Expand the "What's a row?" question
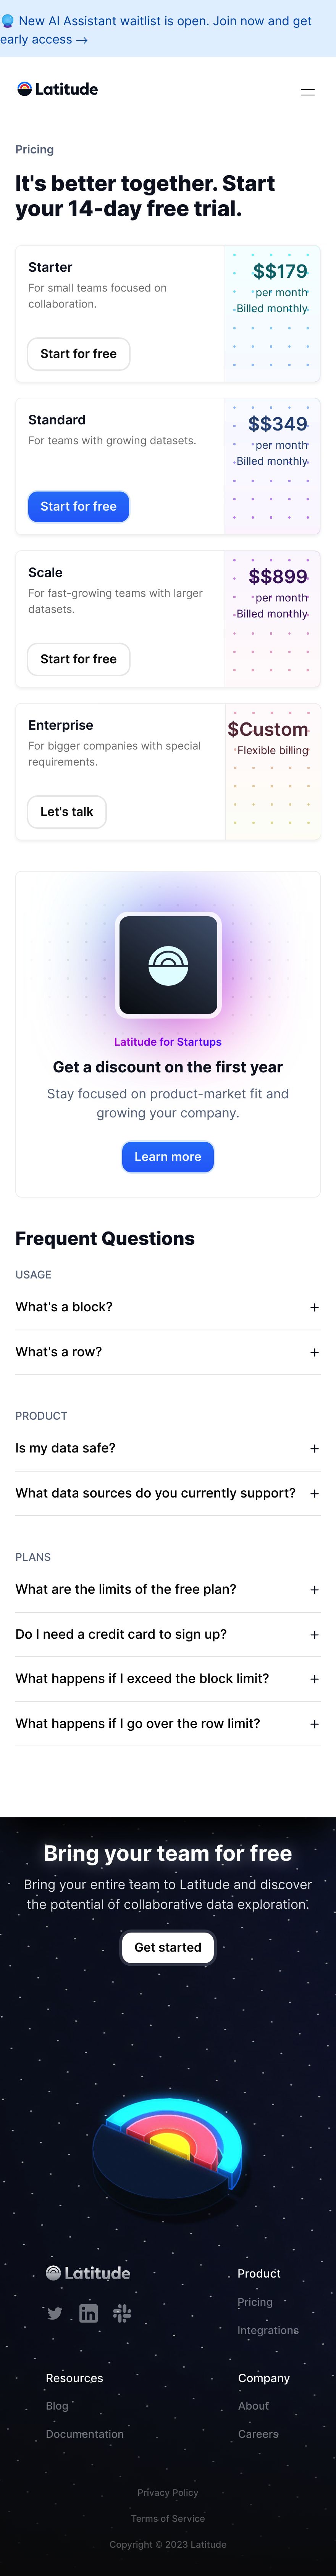The image size is (336, 2576). [168, 1352]
